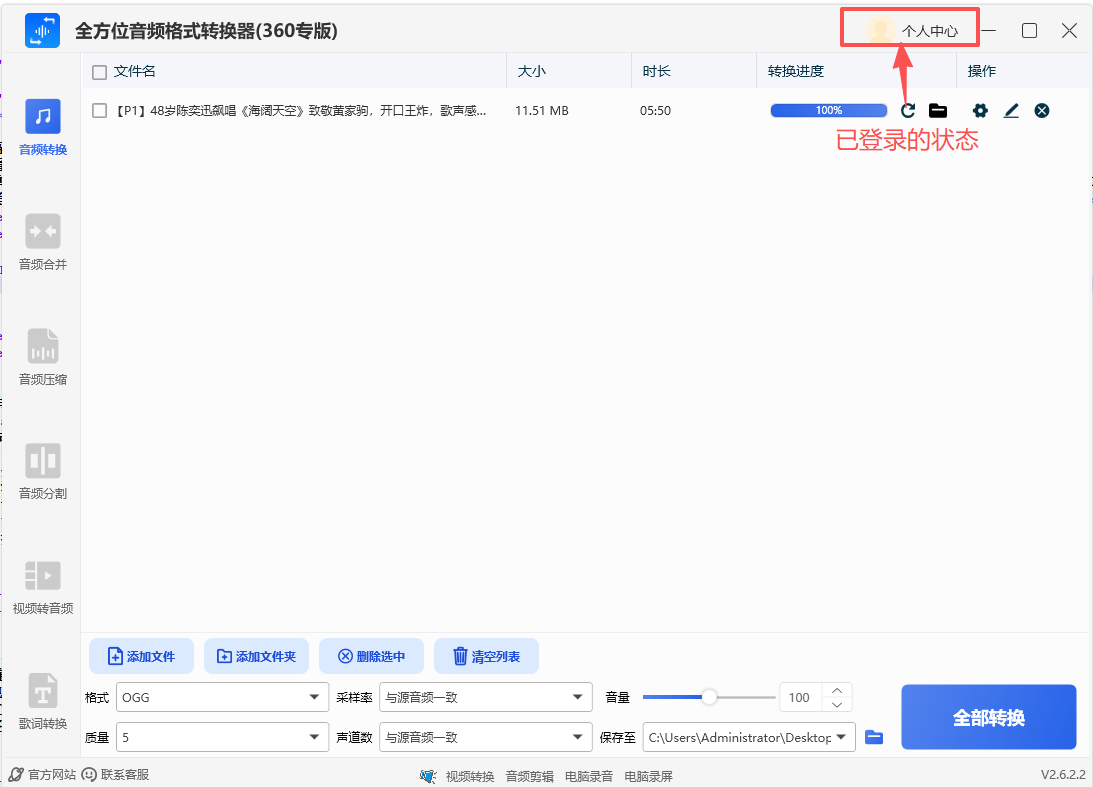Expand the 格式 OGG format dropdown
This screenshot has width=1093, height=787.
click(222, 697)
